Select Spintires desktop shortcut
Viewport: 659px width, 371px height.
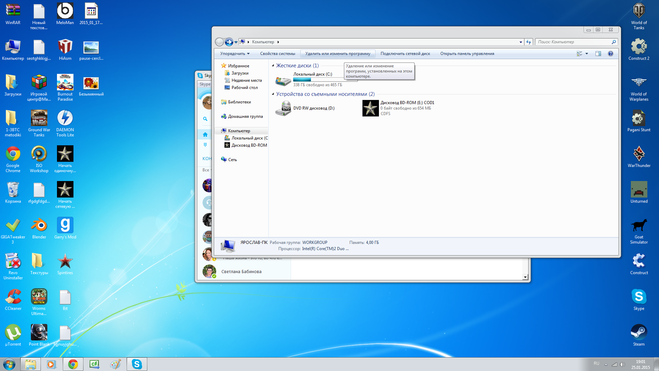click(65, 264)
